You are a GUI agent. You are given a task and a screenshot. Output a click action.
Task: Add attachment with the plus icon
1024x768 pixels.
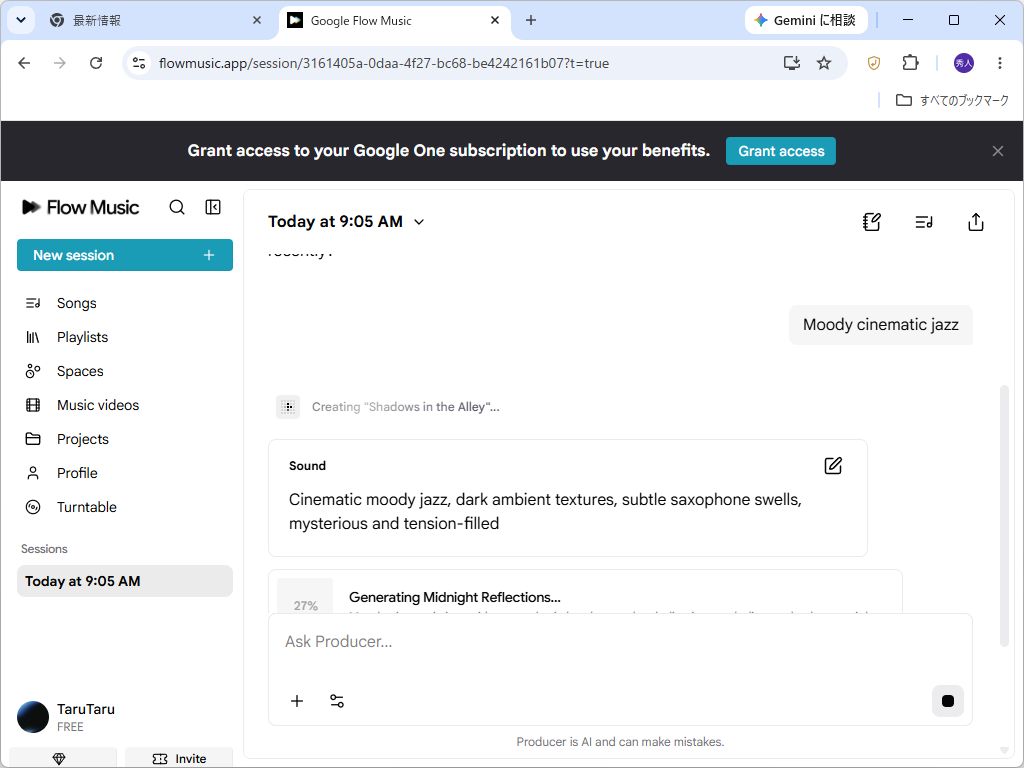tap(297, 701)
